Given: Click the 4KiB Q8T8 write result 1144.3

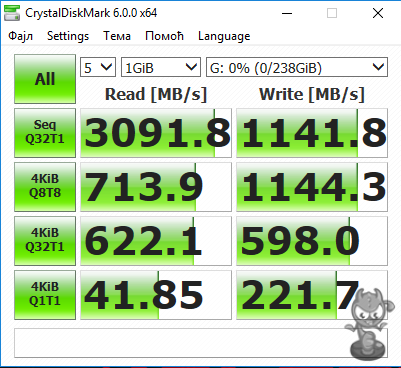Looking at the screenshot, I should [x=312, y=187].
